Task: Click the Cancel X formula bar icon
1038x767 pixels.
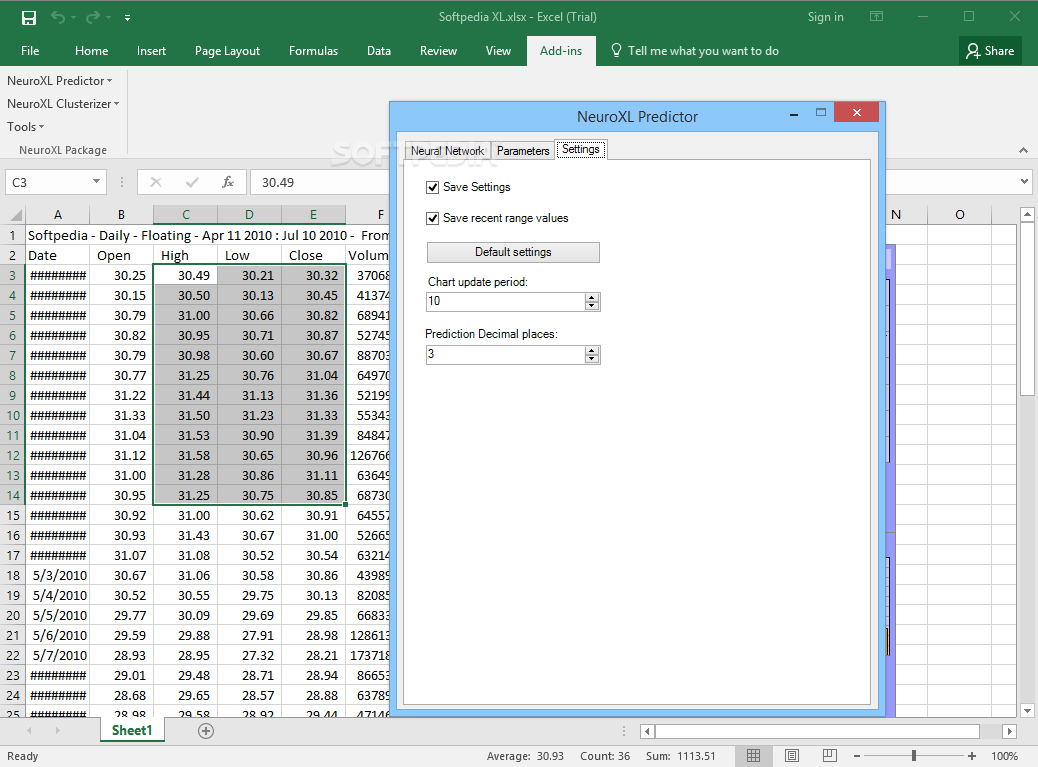Action: click(156, 182)
